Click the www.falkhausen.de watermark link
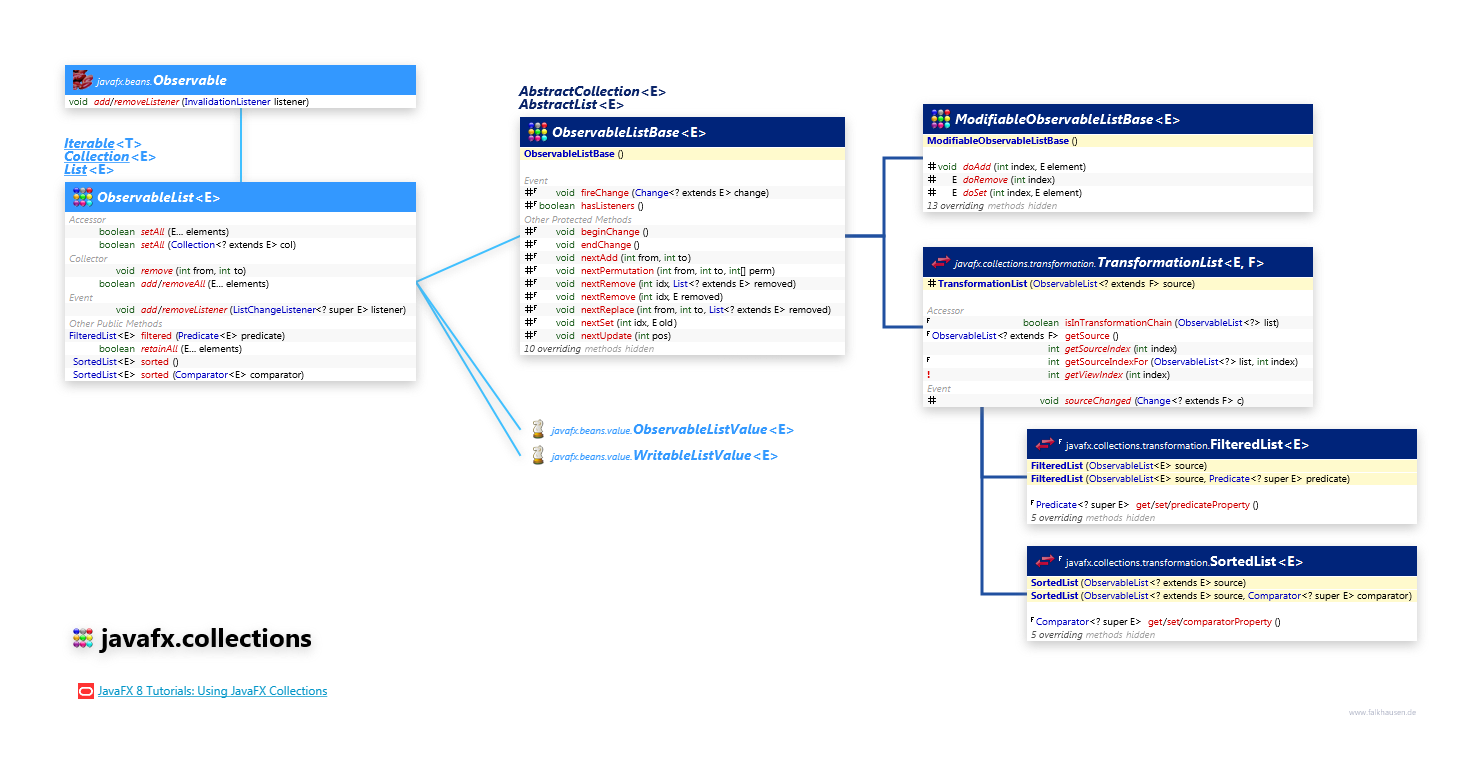1473x758 pixels. pos(1382,712)
